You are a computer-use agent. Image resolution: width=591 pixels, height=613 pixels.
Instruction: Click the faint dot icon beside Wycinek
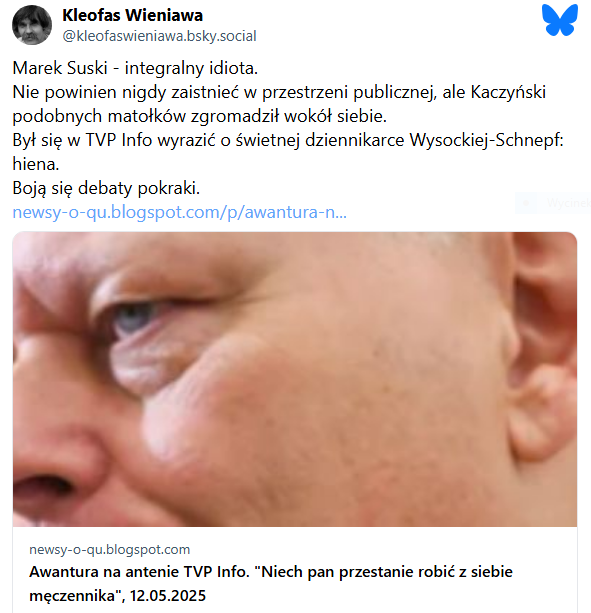526,203
